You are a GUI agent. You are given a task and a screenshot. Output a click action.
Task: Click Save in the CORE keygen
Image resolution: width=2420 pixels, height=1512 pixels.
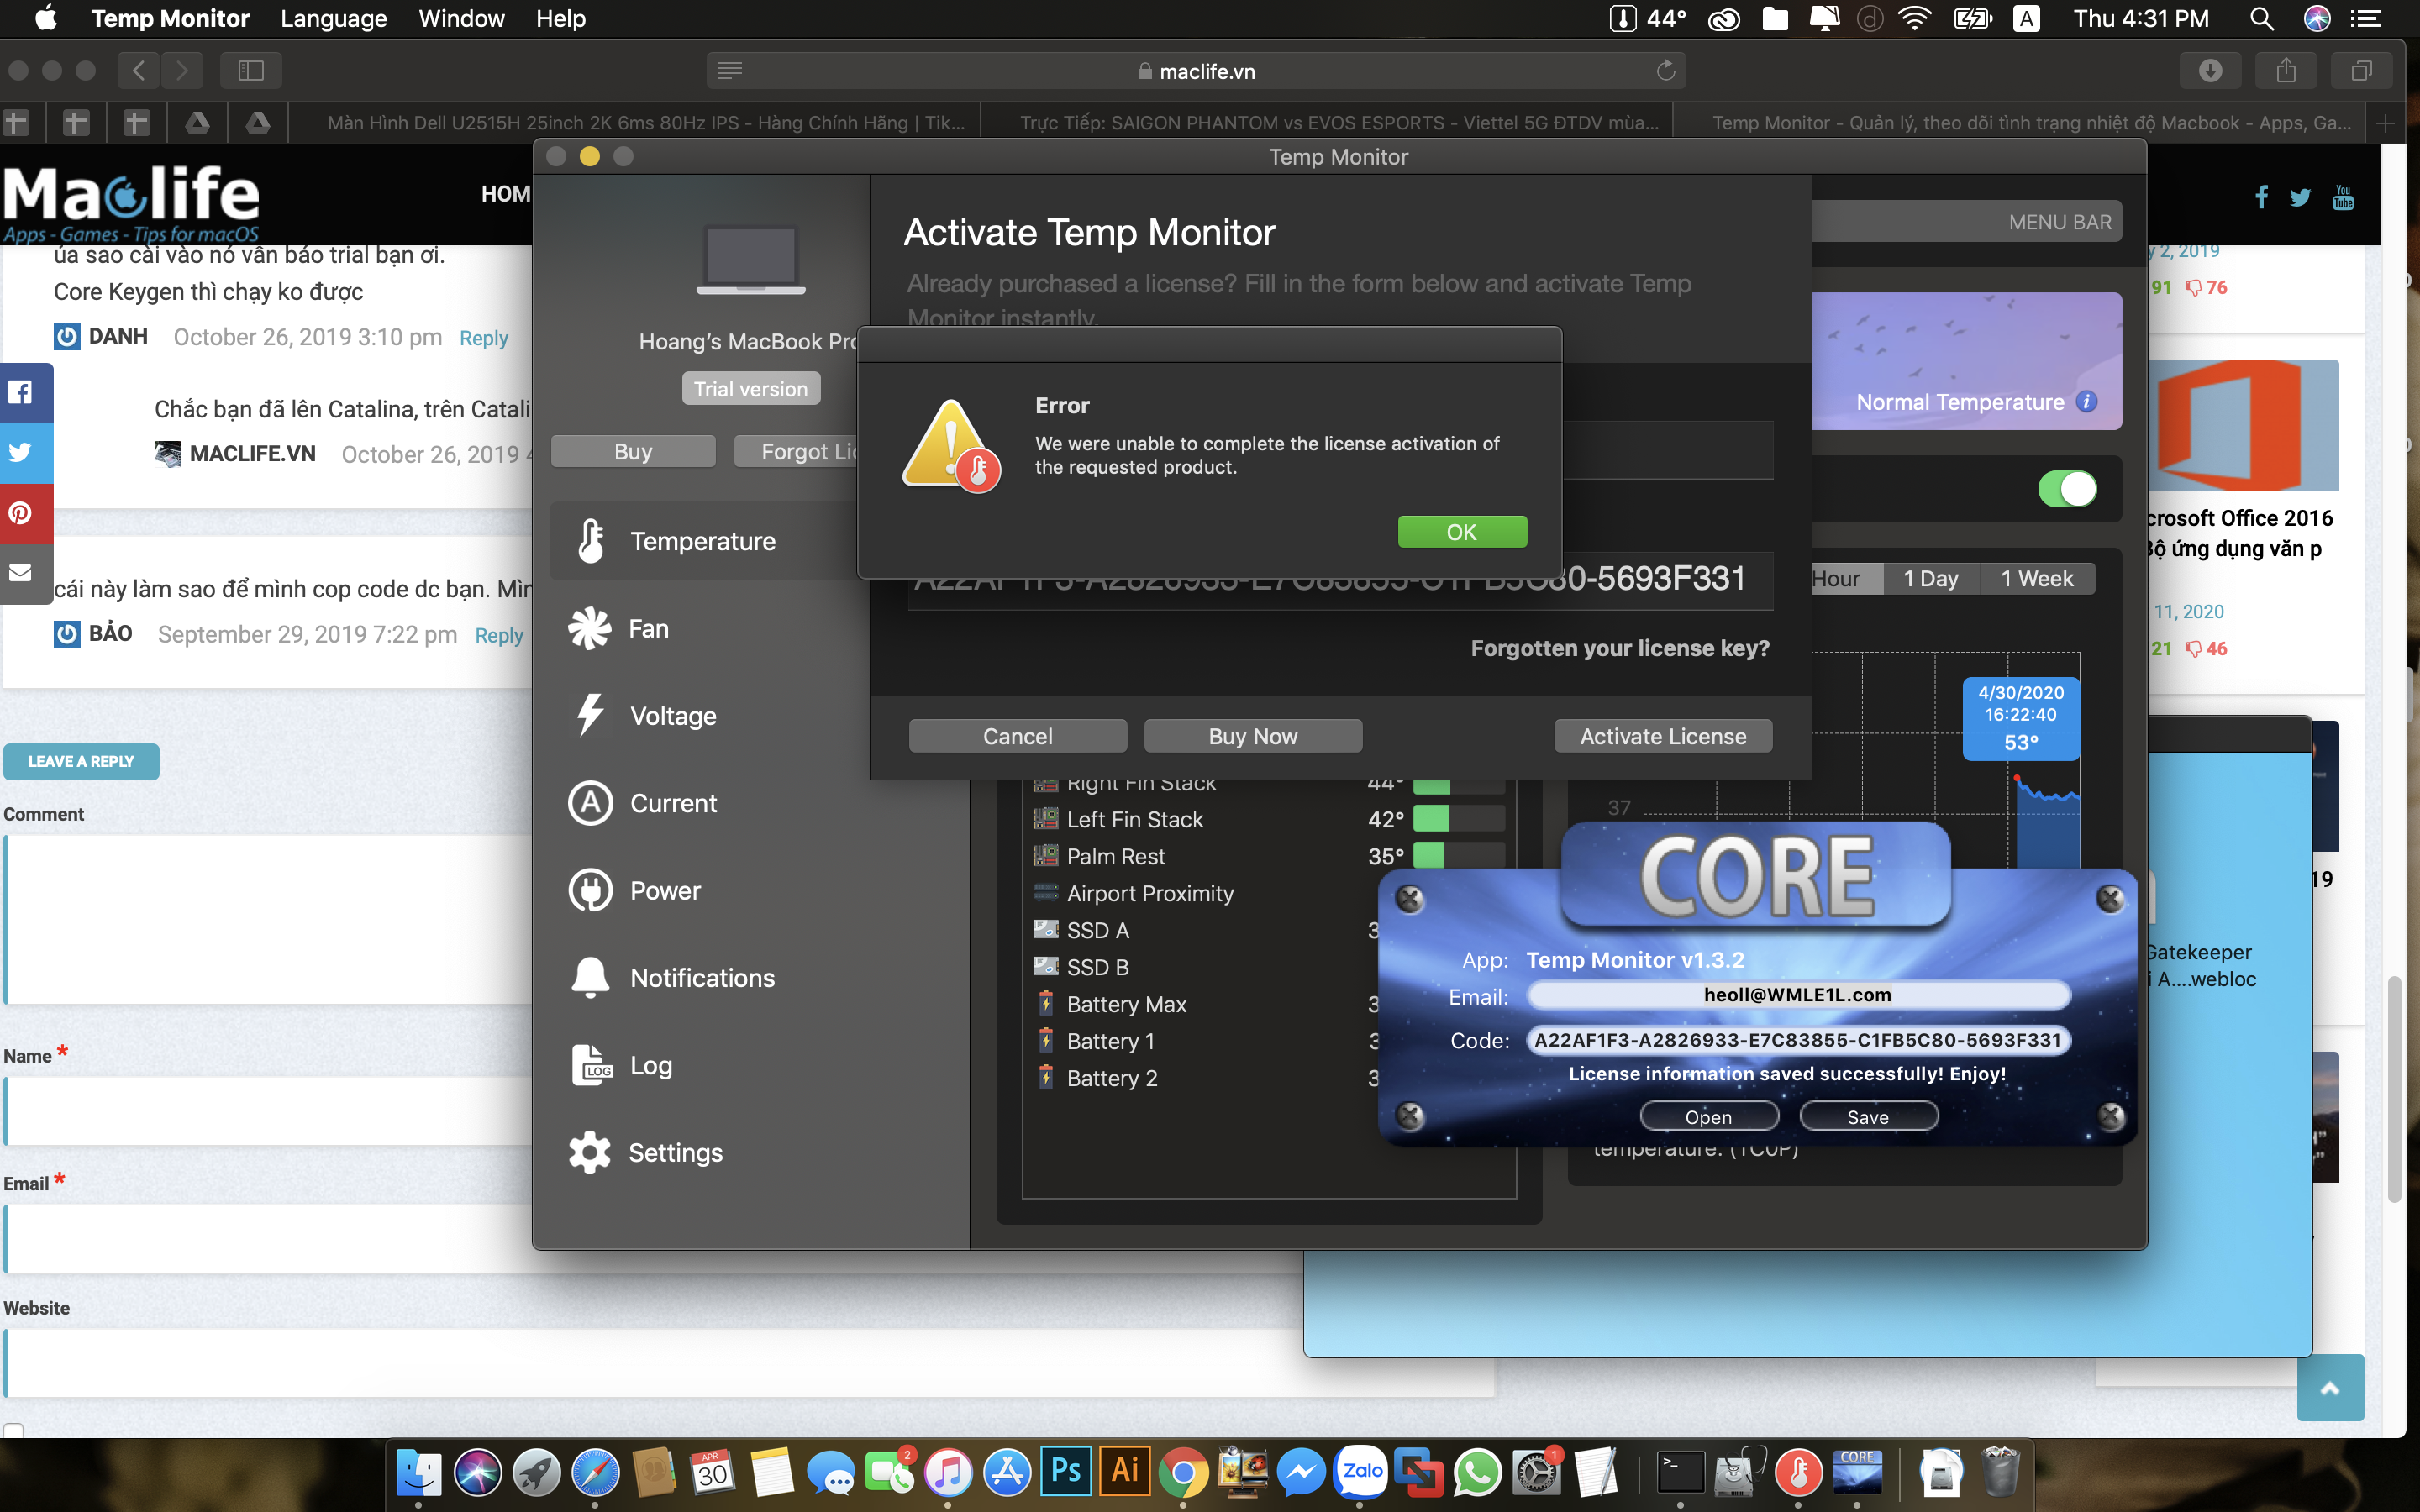(x=1867, y=1116)
